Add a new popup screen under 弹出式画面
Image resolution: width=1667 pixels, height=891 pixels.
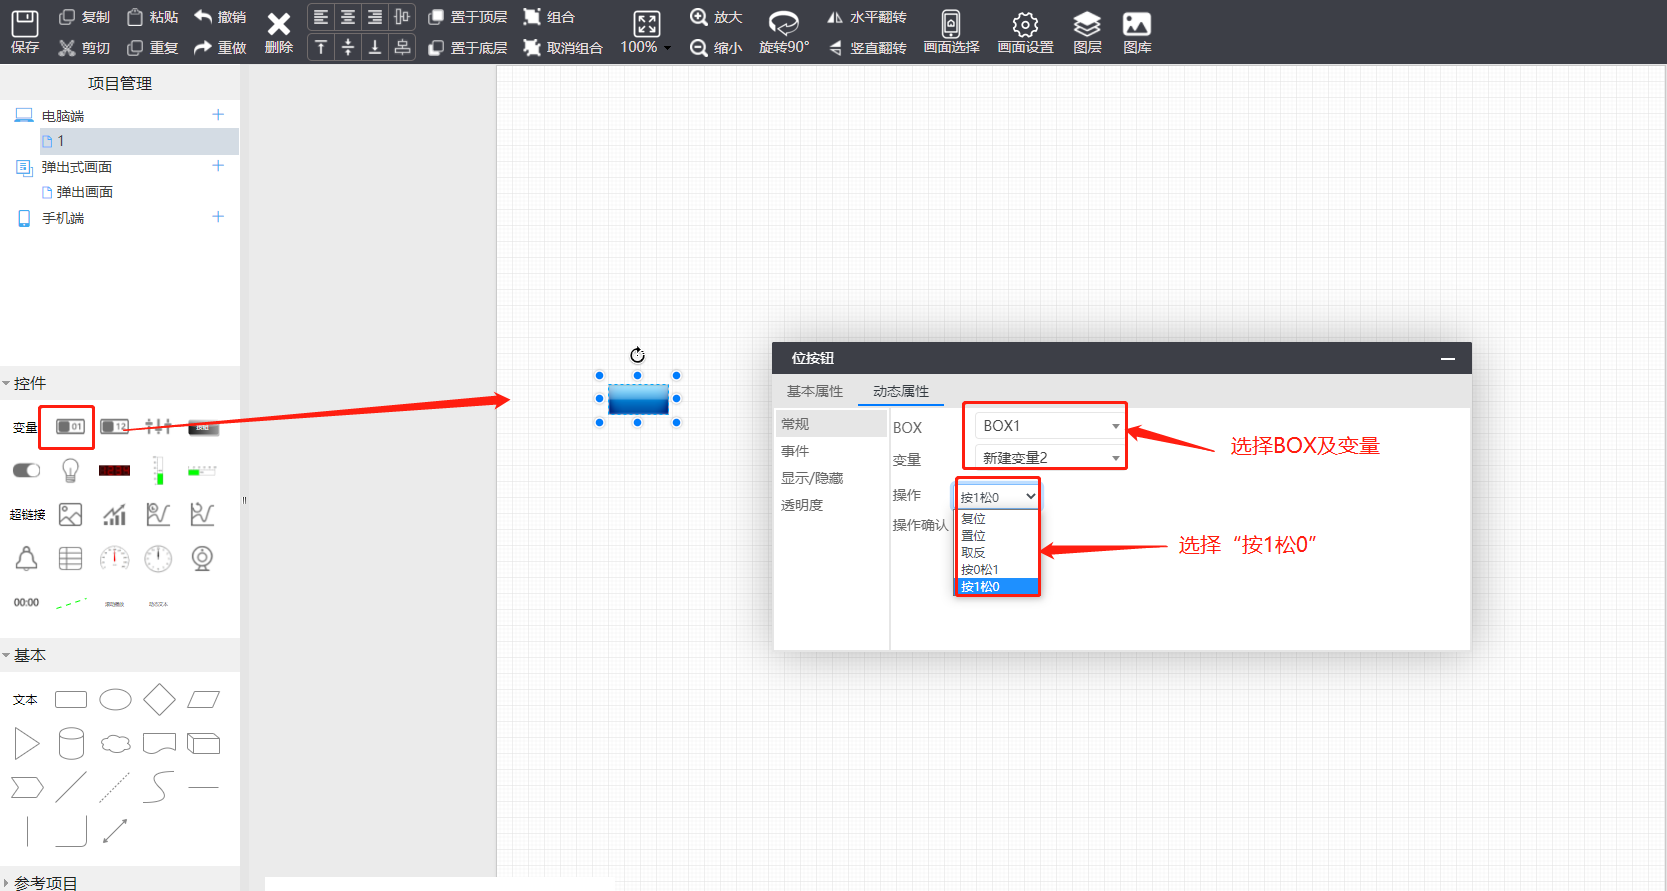tap(218, 166)
